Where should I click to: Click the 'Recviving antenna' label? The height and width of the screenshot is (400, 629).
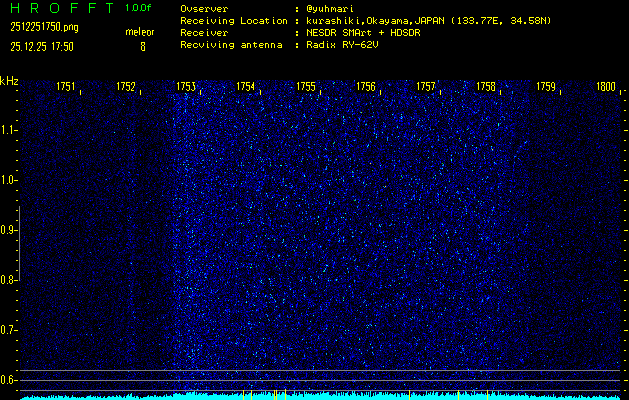coord(231,45)
